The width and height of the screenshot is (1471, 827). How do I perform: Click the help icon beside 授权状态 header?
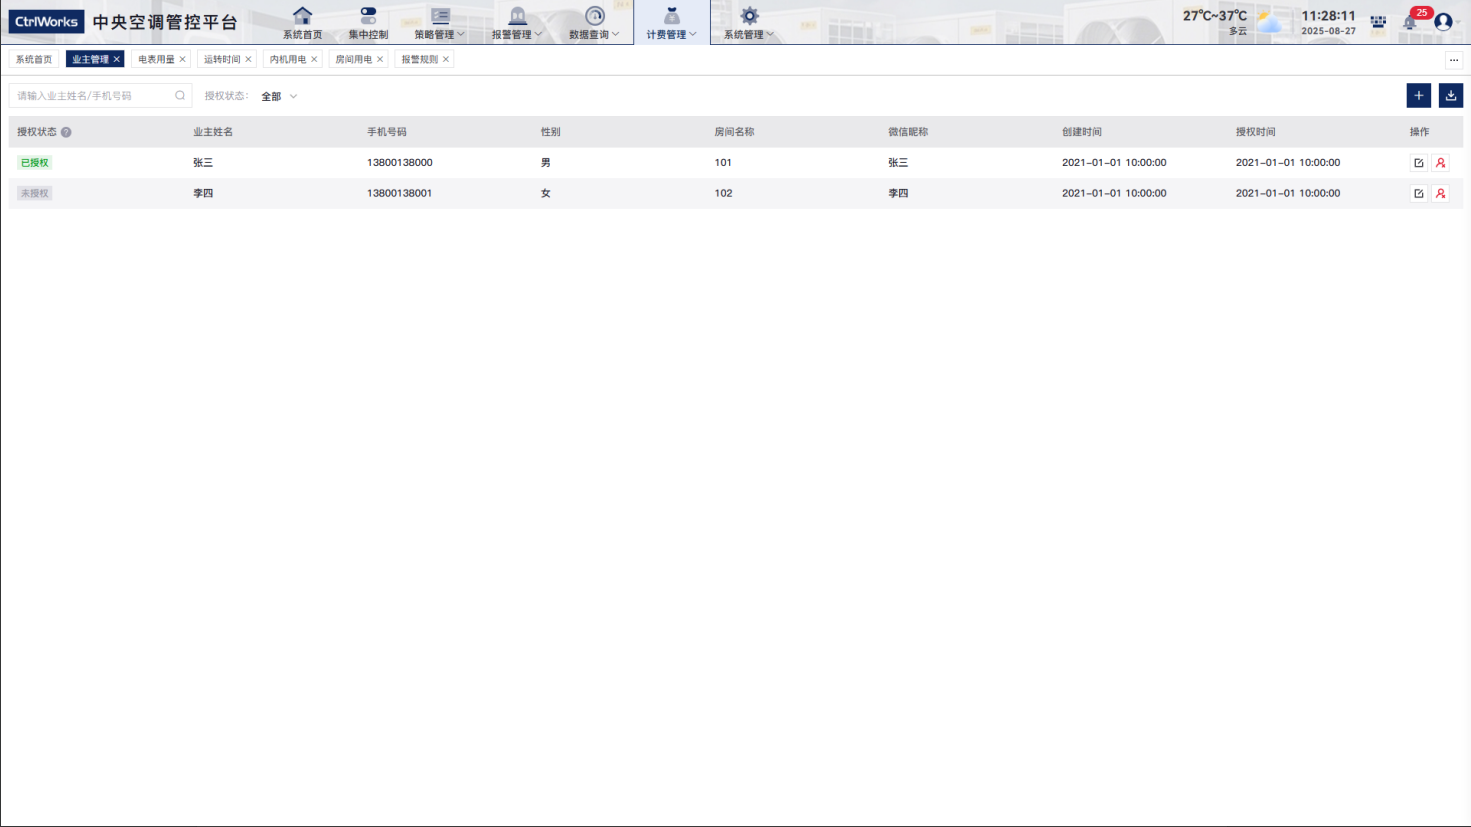66,132
